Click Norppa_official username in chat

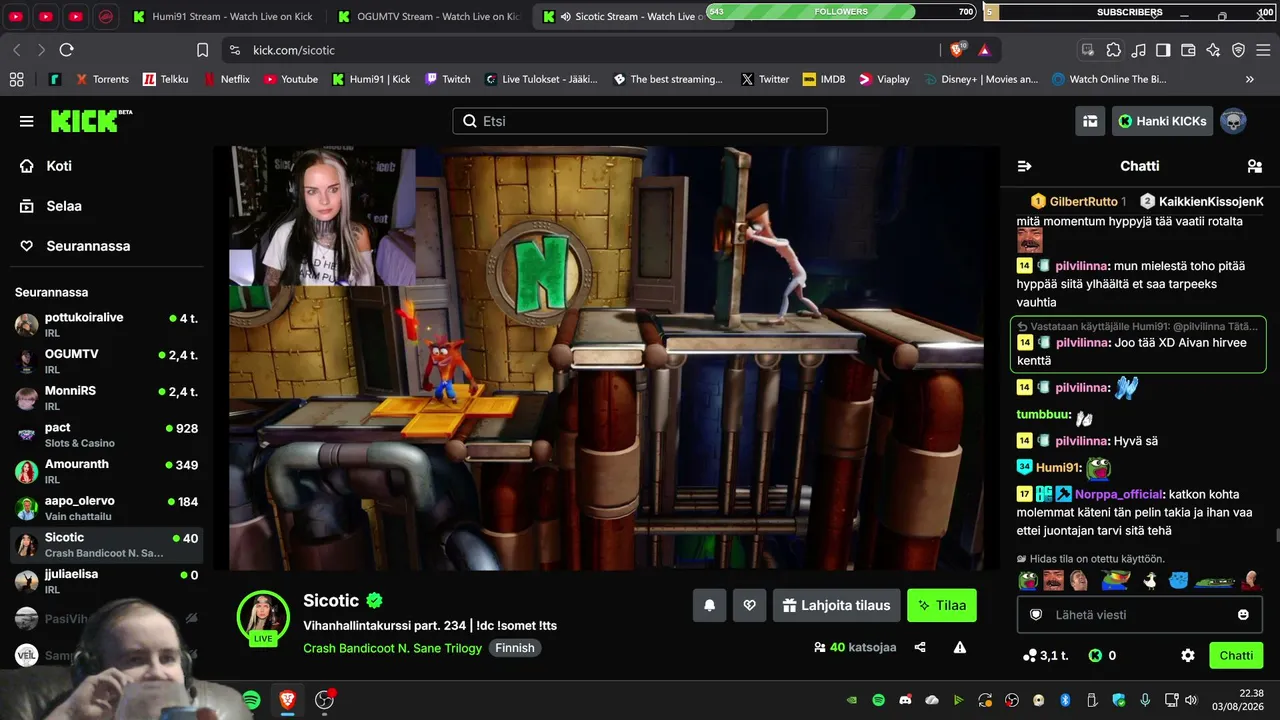pyautogui.click(x=1120, y=494)
